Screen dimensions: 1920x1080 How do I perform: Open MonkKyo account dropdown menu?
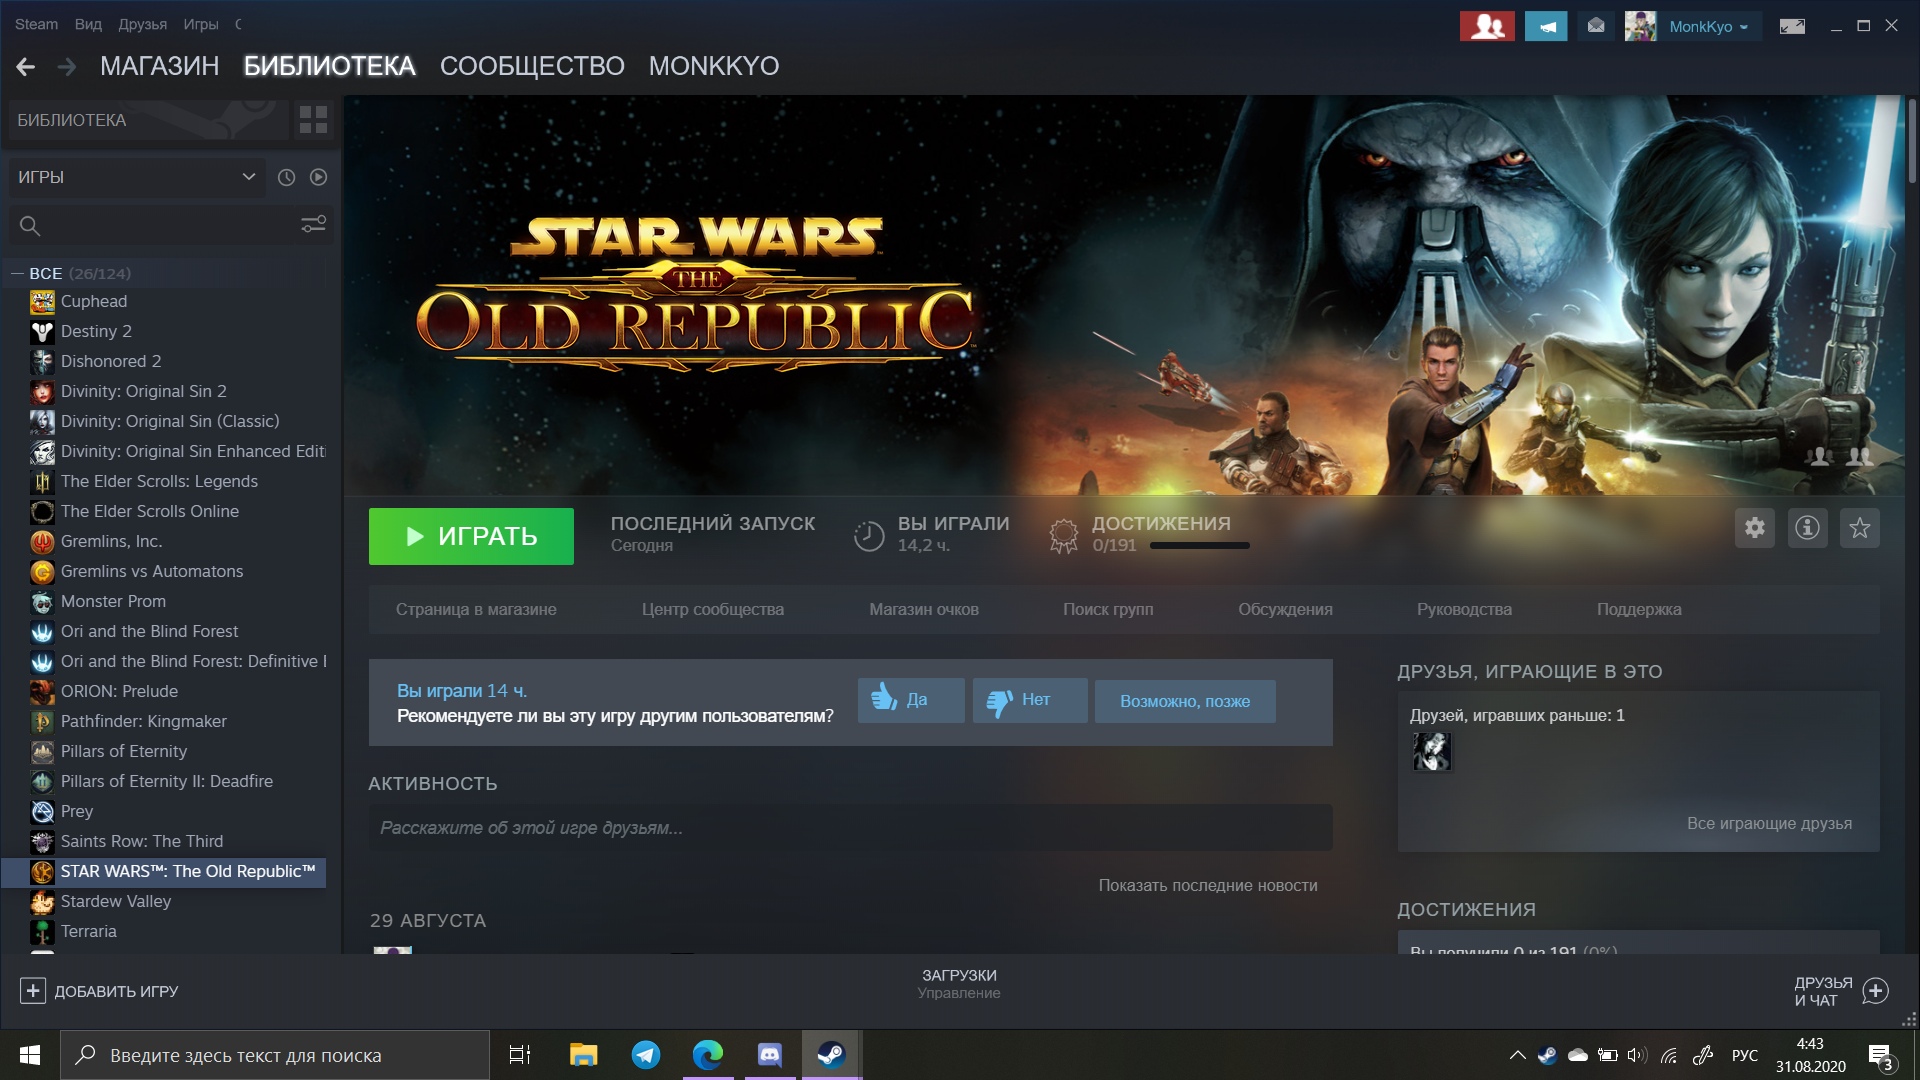pos(1708,27)
